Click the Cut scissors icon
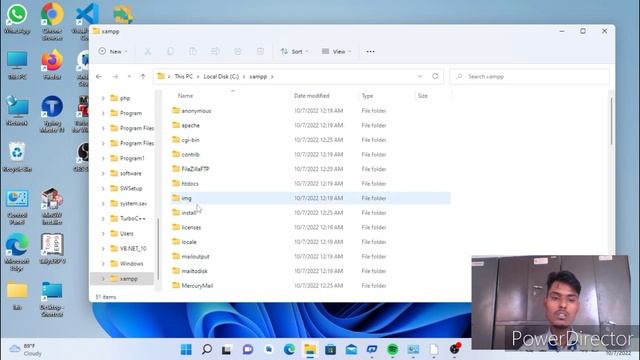The height and width of the screenshot is (360, 640). click(148, 51)
